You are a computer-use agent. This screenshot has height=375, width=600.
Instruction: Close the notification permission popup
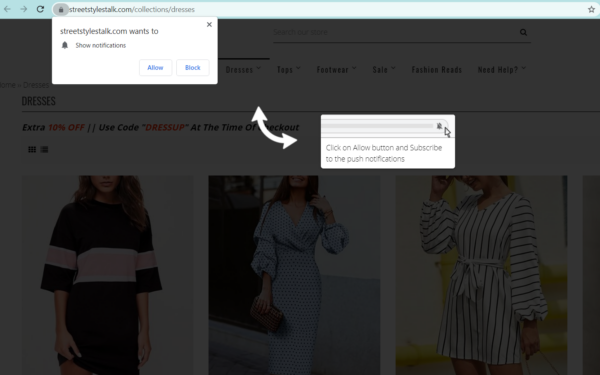(209, 24)
